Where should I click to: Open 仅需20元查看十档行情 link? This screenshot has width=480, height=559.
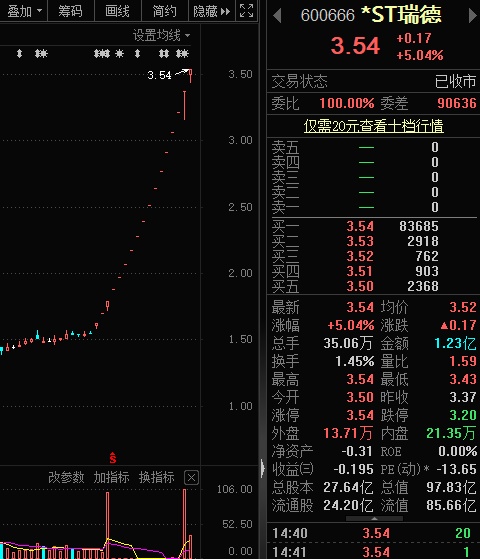pyautogui.click(x=373, y=126)
